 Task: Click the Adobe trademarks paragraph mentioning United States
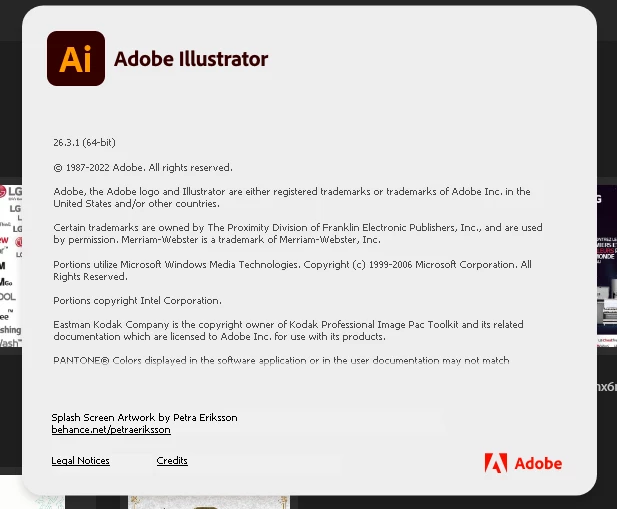[x=292, y=197]
